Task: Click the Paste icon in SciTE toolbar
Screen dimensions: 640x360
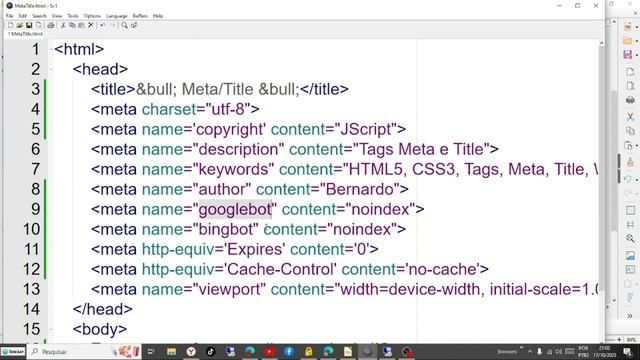Action: [81, 25]
